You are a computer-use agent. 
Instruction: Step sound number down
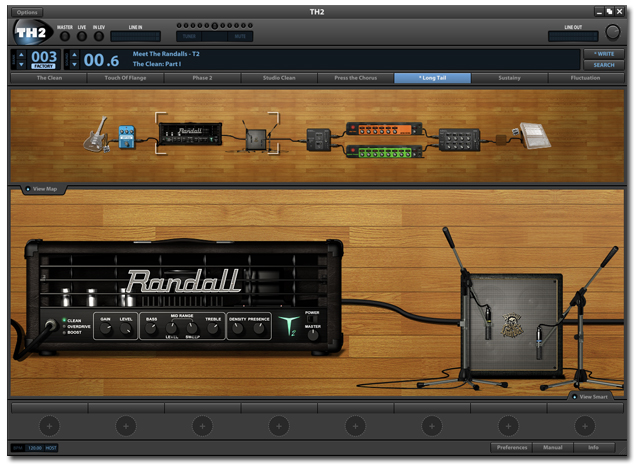74,64
